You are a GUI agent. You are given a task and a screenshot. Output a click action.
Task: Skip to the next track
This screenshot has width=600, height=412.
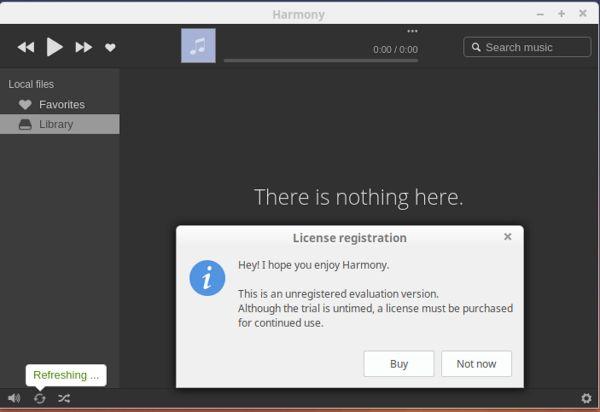click(x=84, y=47)
